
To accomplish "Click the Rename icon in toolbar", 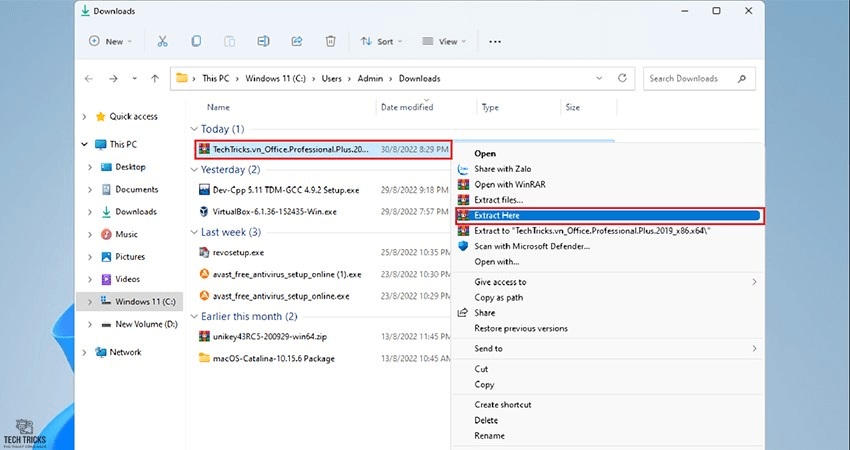I will click(x=263, y=41).
